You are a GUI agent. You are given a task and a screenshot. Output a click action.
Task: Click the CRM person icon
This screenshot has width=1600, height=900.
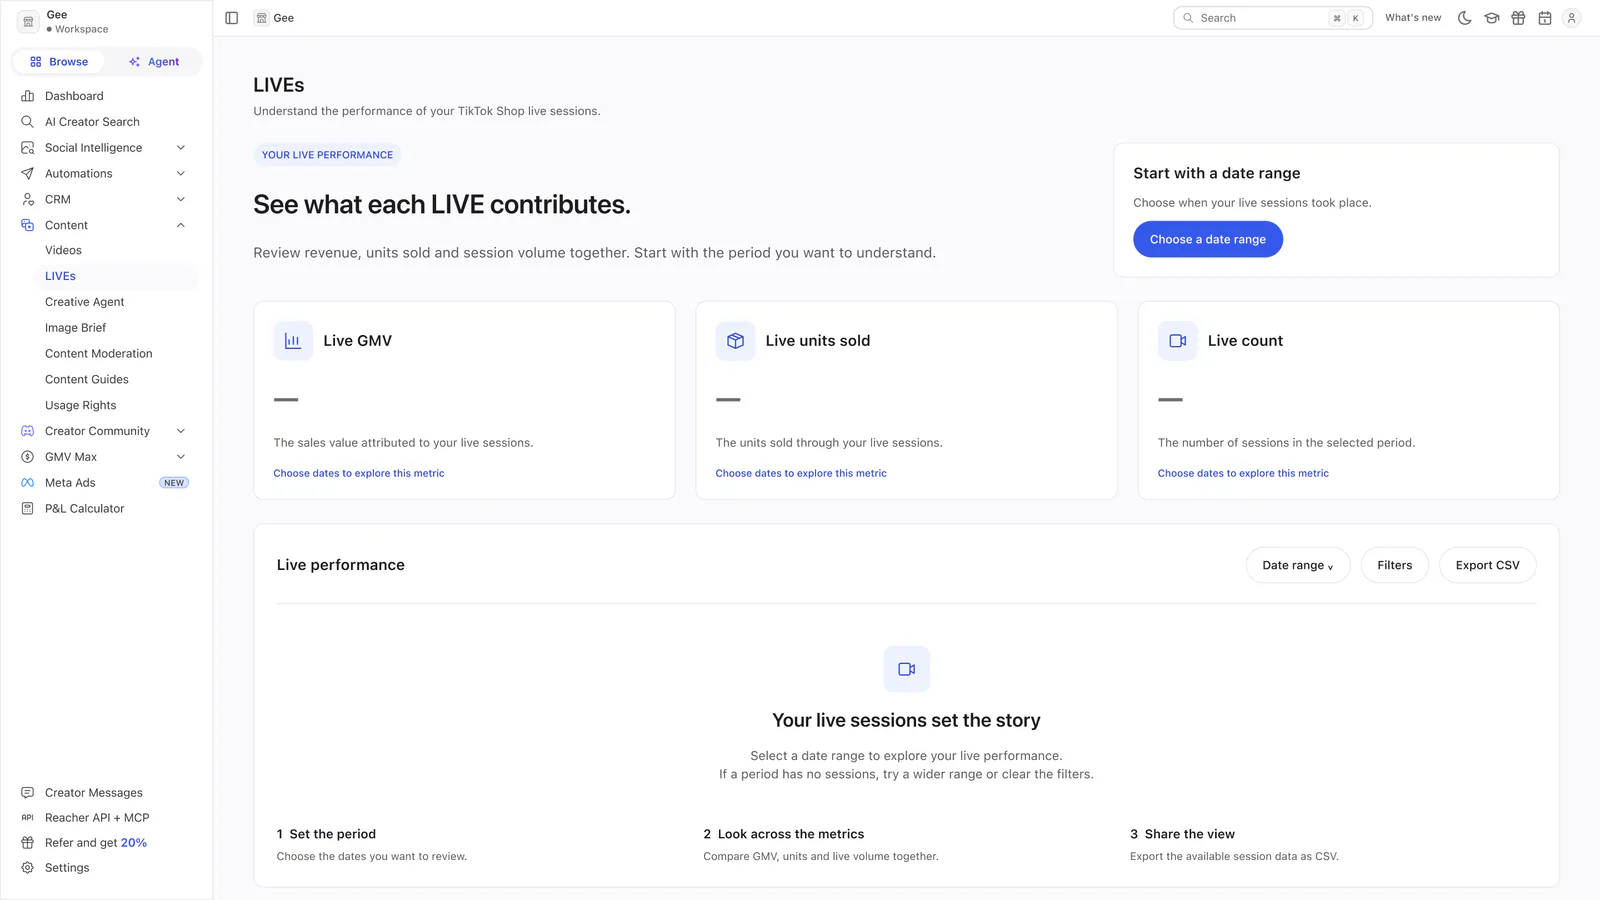pos(28,200)
